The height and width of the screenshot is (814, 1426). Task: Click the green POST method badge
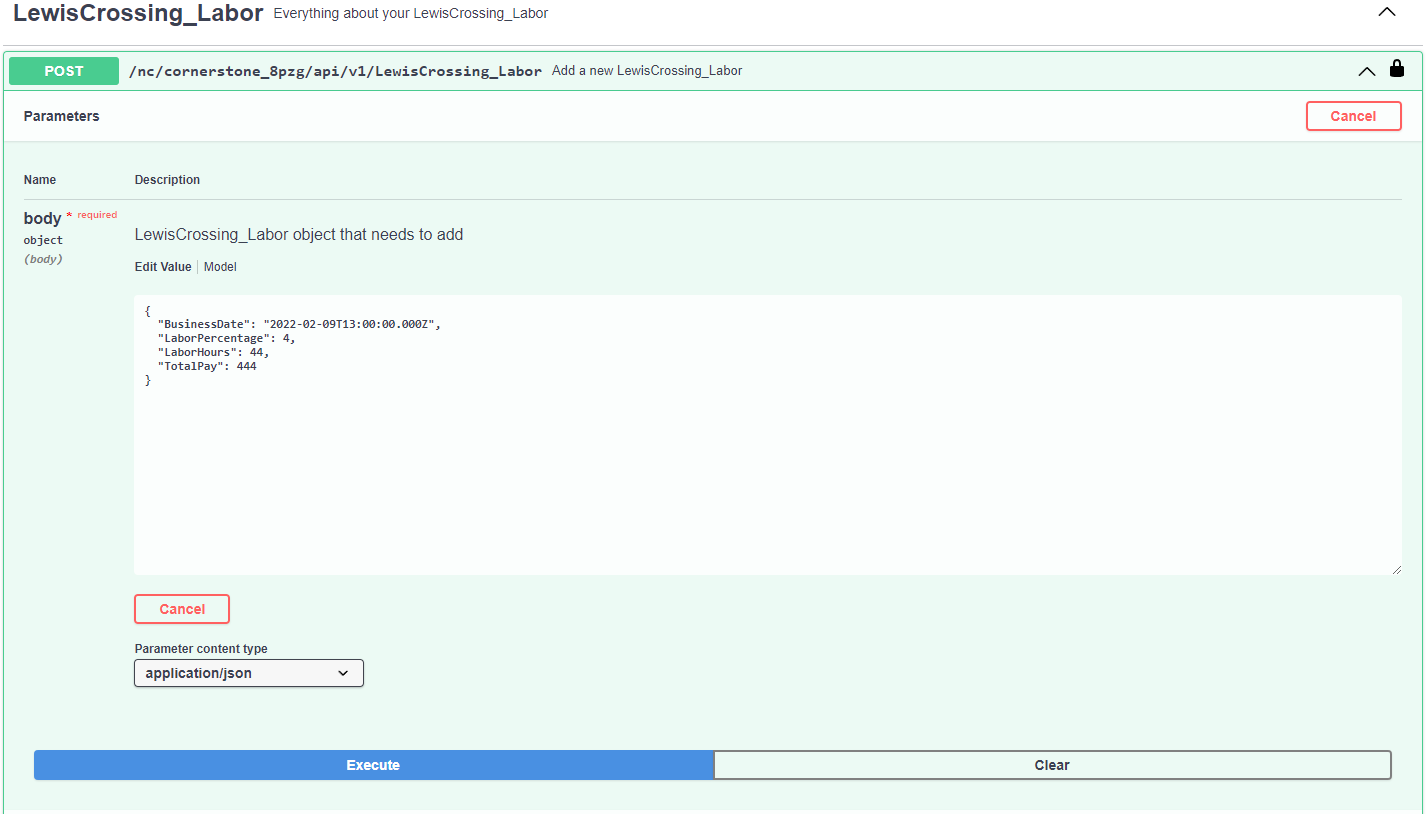(63, 70)
